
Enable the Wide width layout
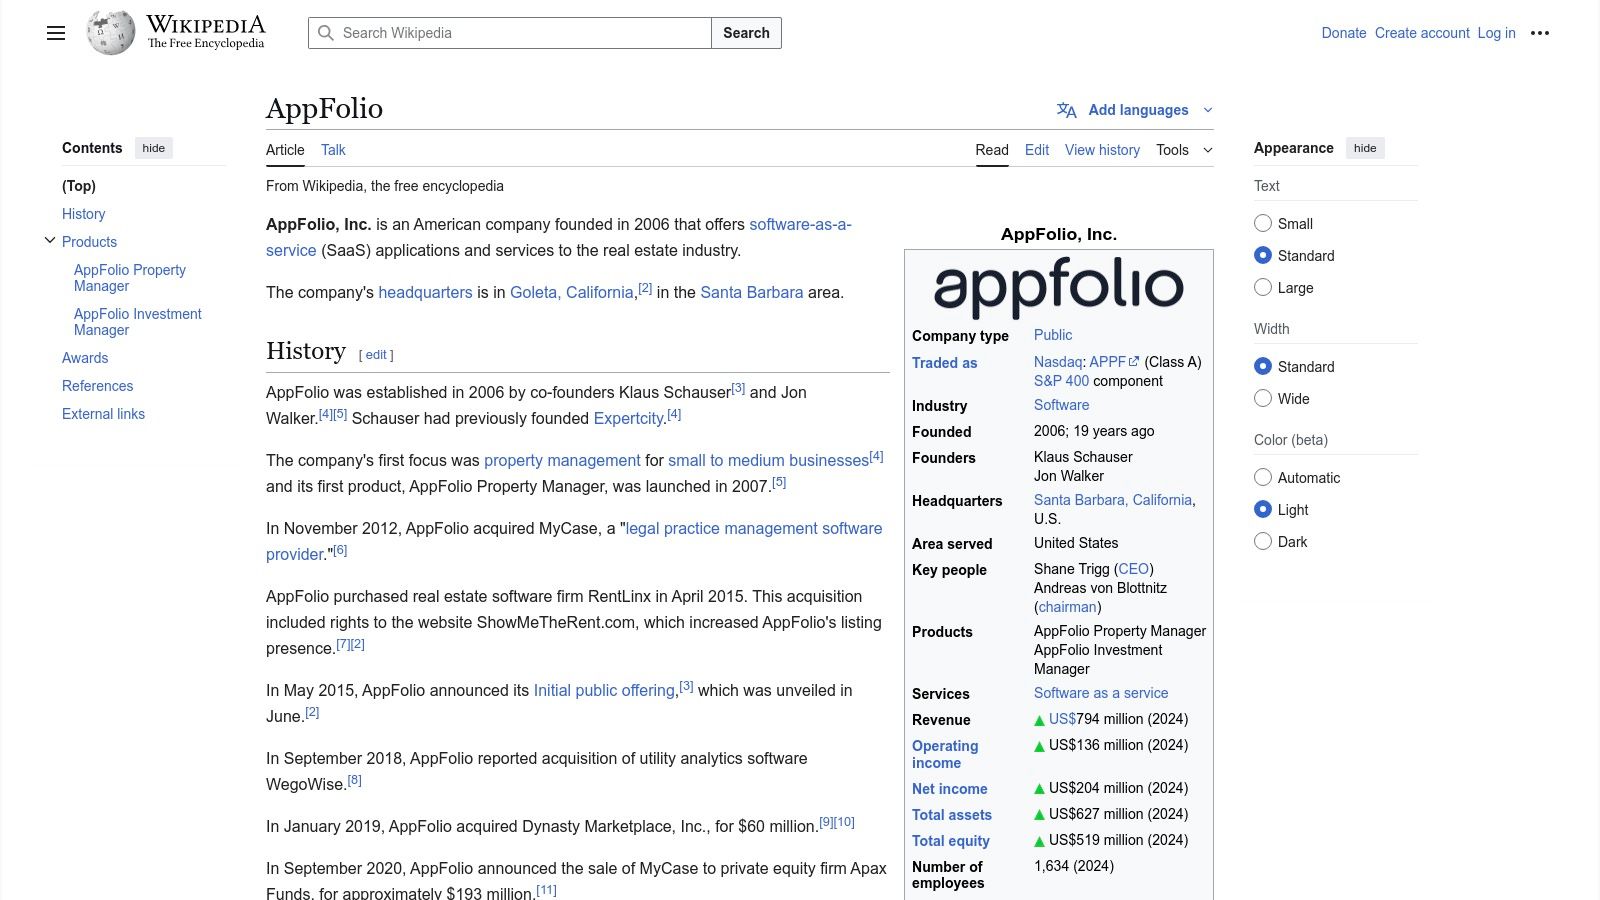pyautogui.click(x=1263, y=398)
